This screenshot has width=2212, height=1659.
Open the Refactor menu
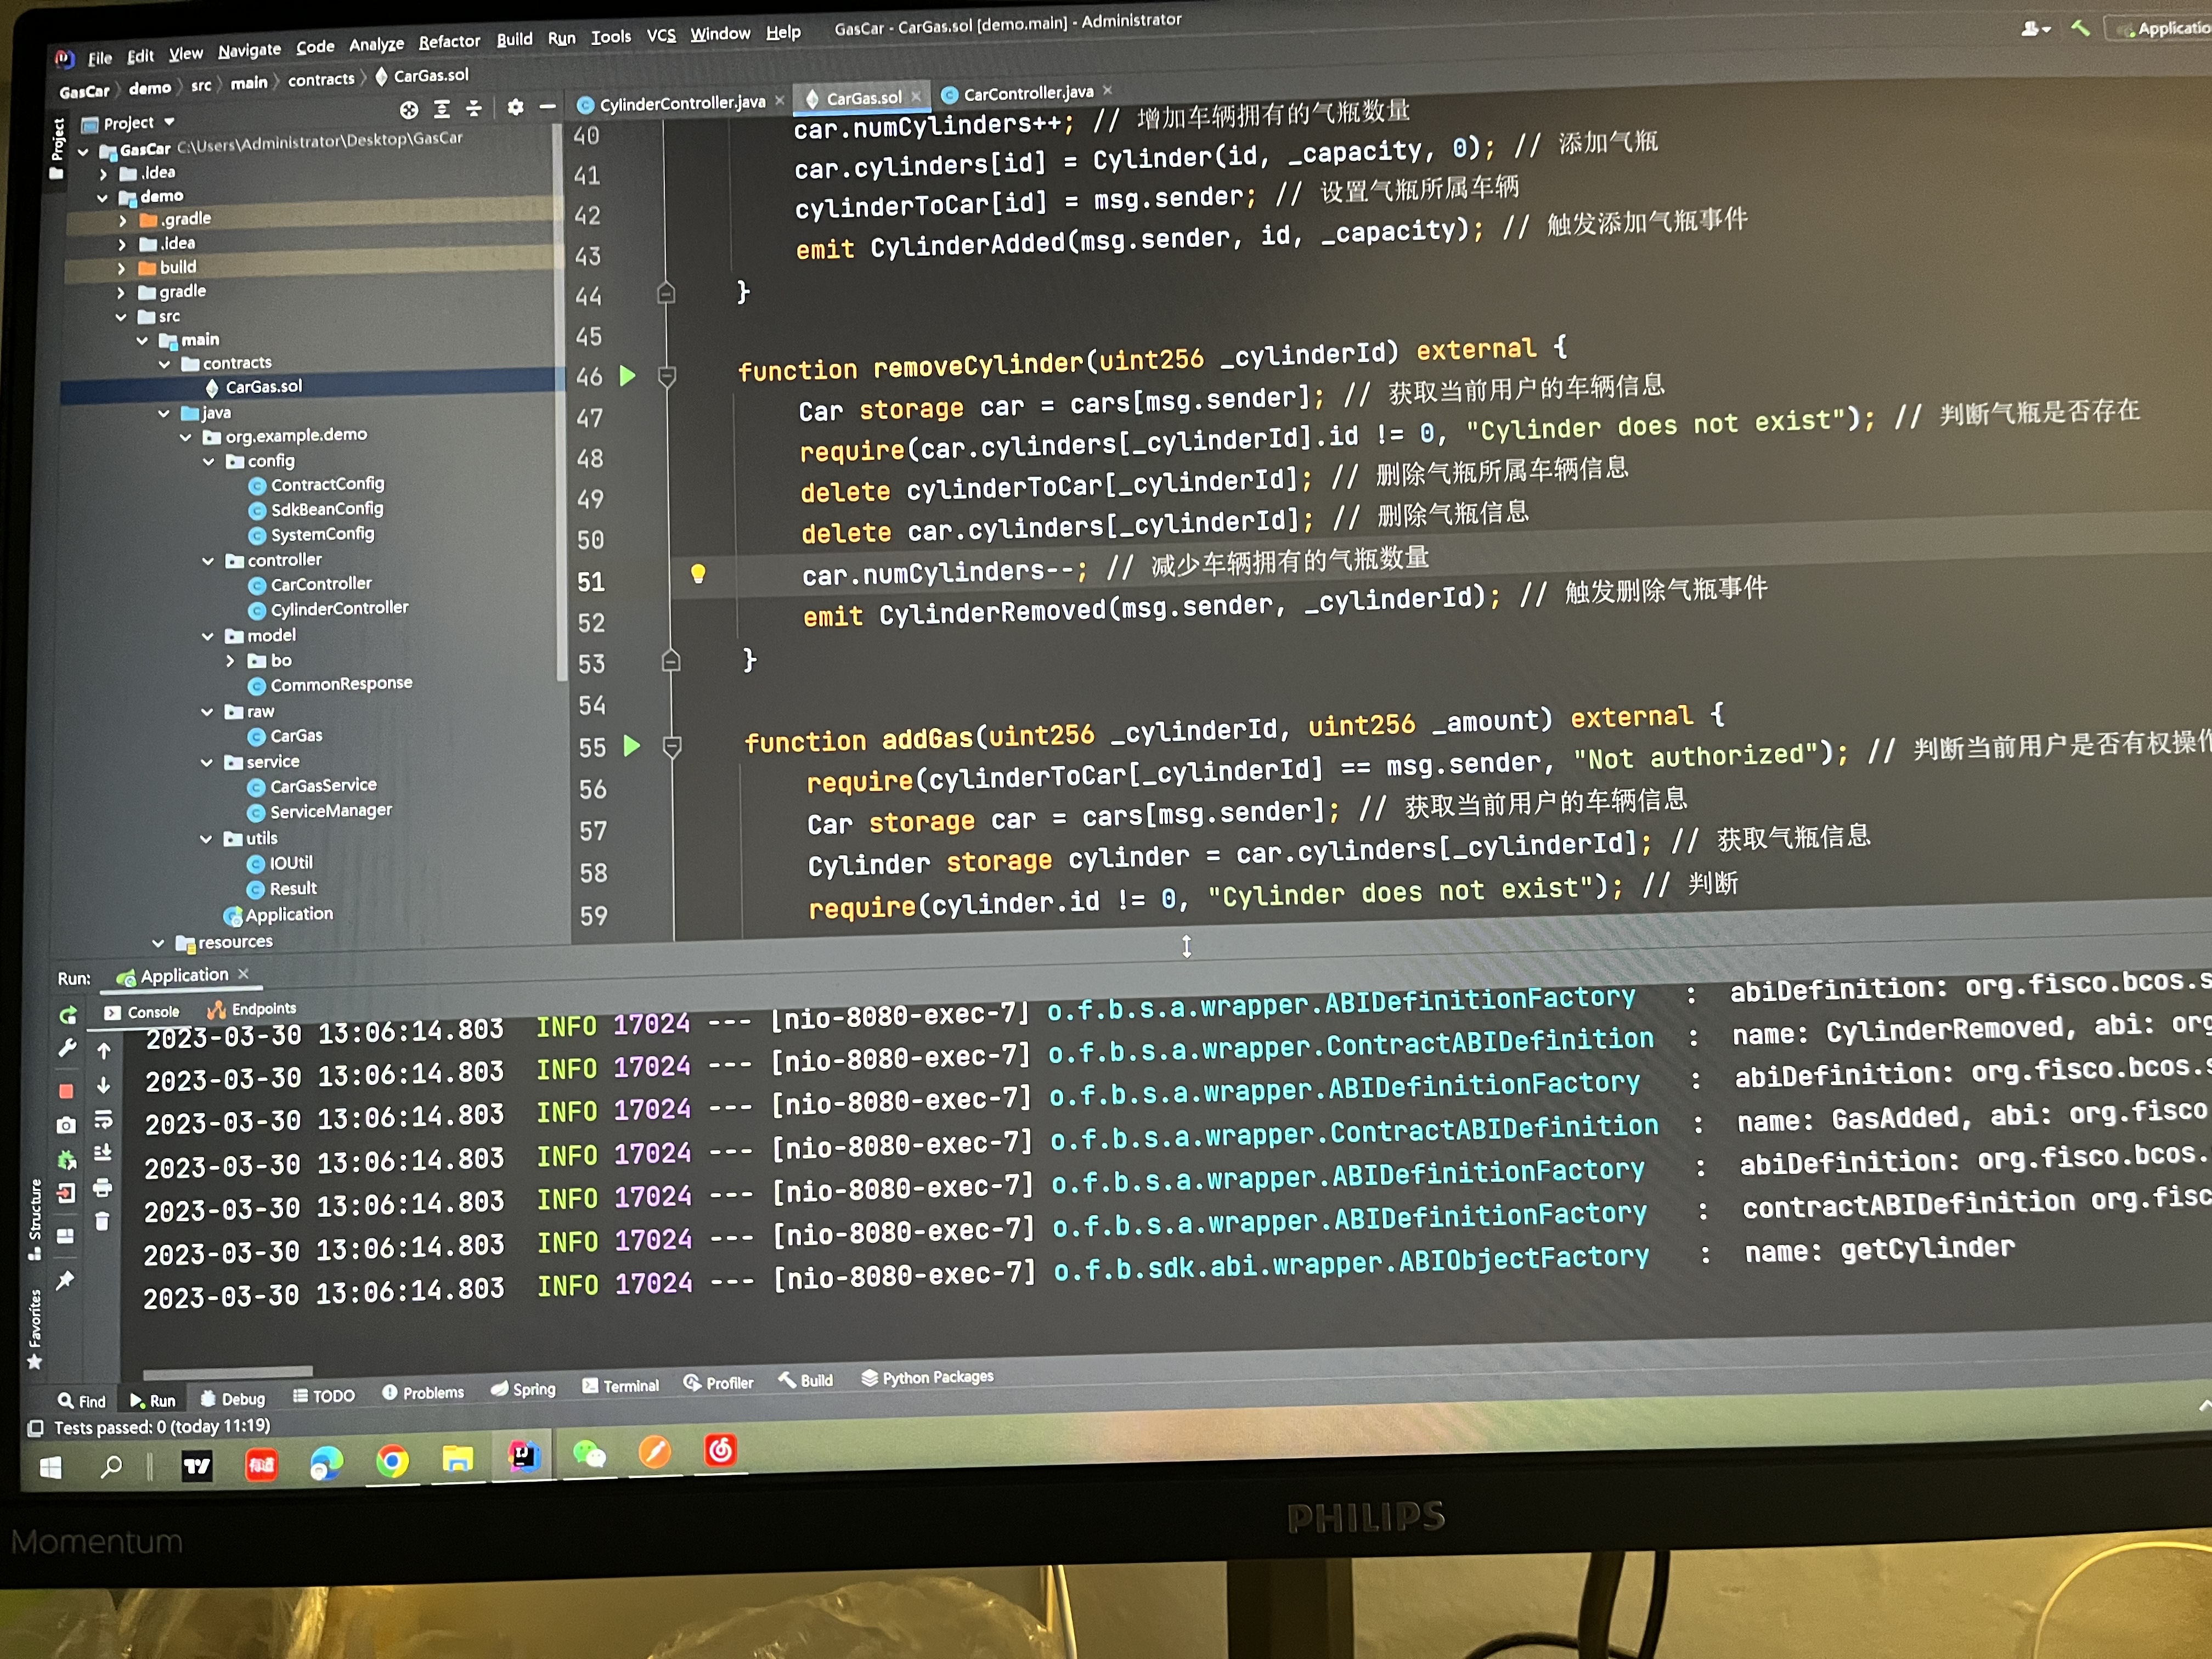pos(449,42)
